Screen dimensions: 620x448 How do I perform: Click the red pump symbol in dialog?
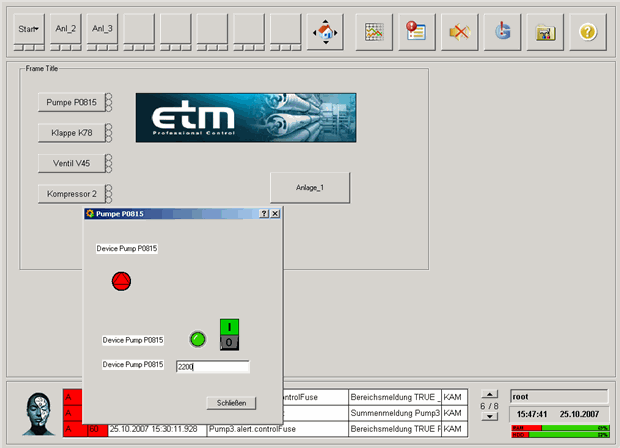(121, 281)
